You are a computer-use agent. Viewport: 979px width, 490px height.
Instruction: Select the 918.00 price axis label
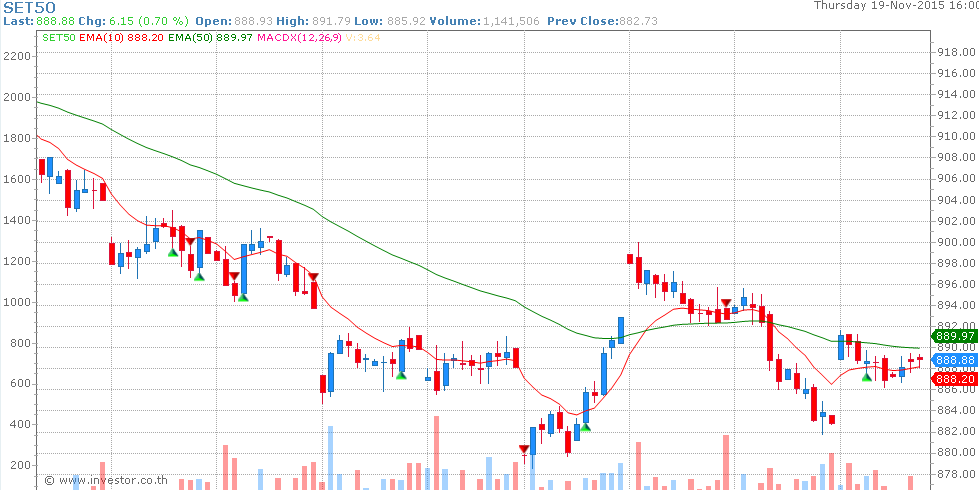[957, 52]
